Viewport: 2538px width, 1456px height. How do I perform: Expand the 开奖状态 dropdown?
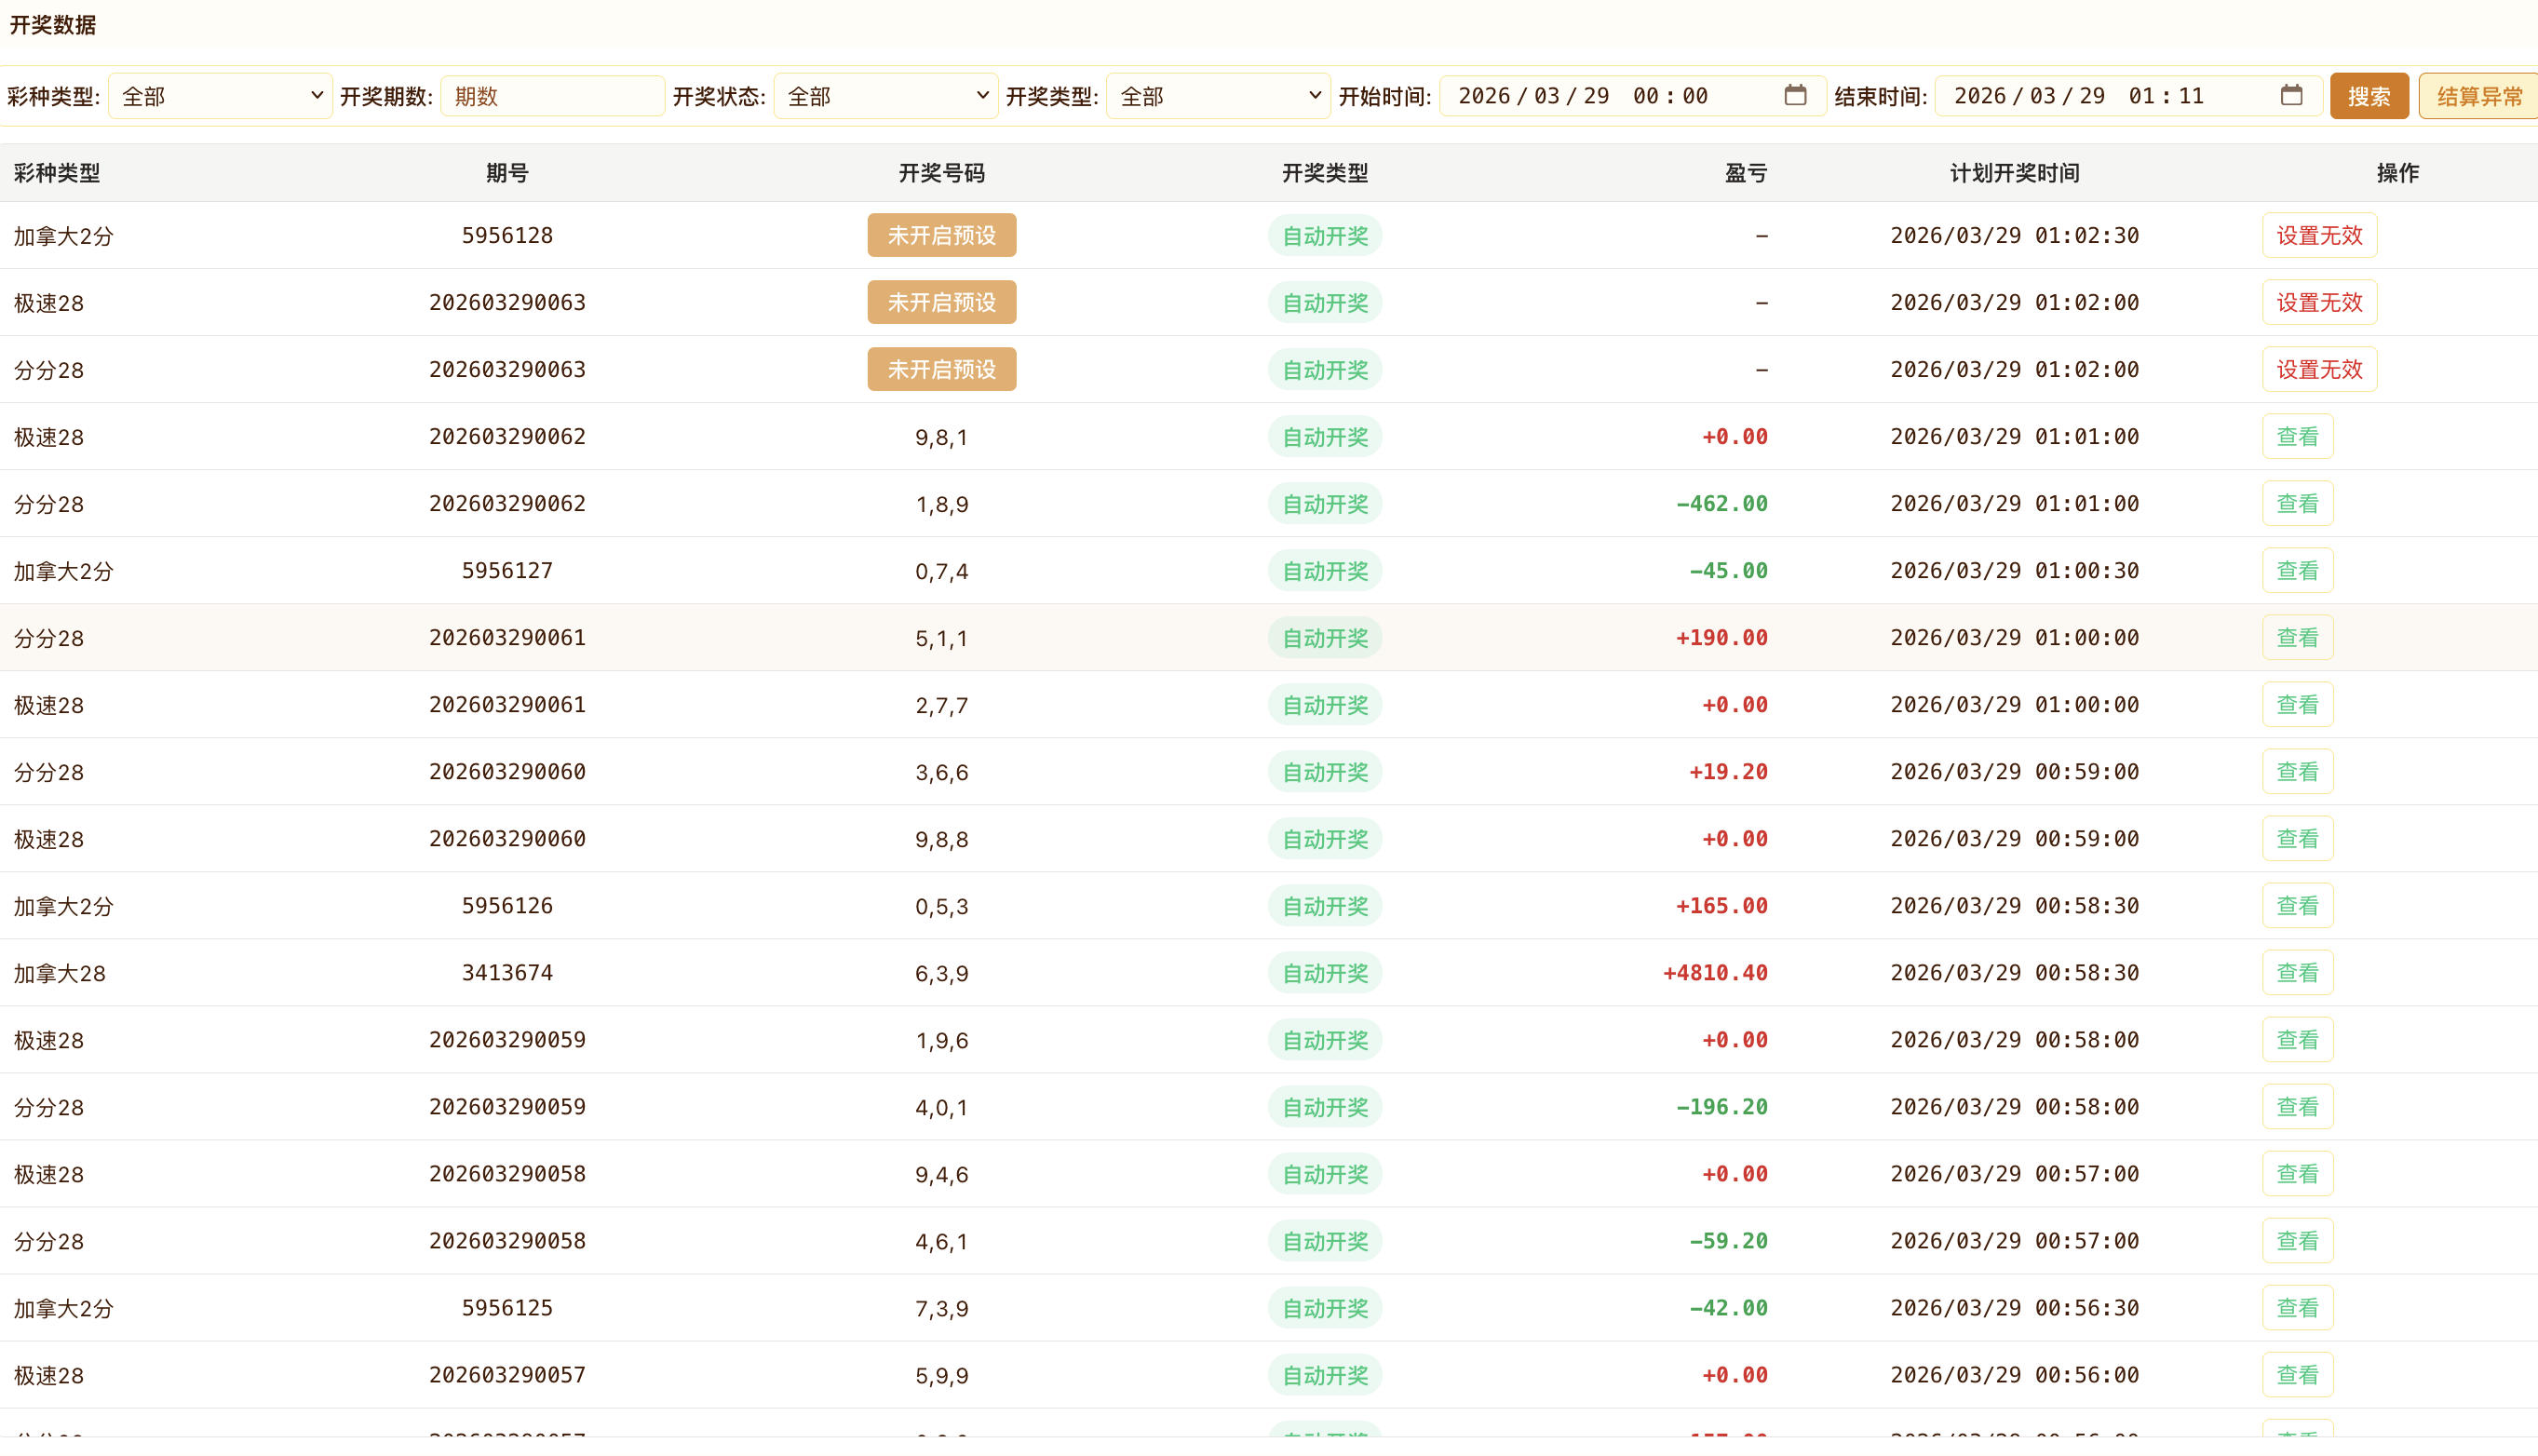point(885,96)
